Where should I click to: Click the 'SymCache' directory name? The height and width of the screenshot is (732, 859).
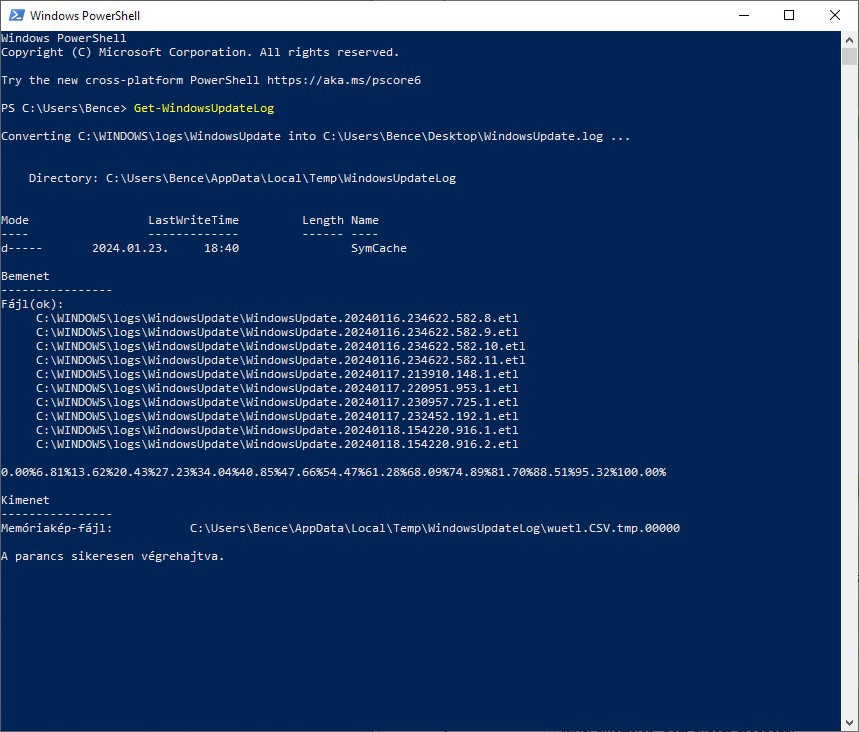click(379, 248)
